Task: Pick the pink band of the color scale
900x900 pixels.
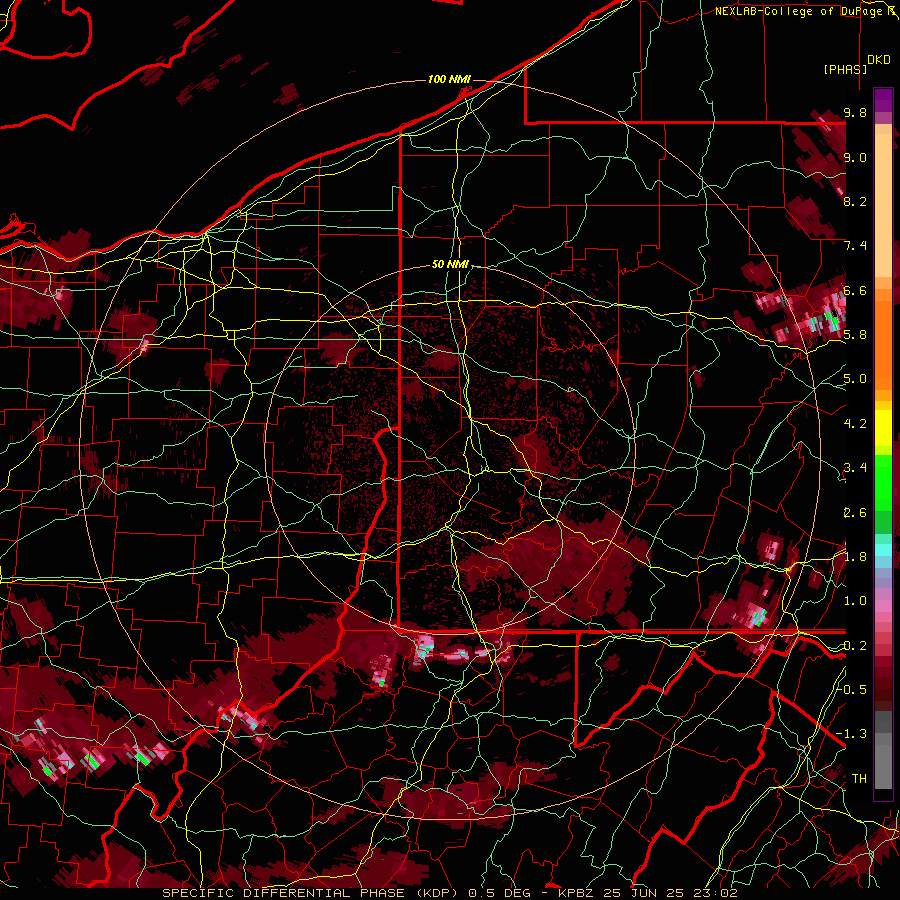Action: tap(883, 606)
